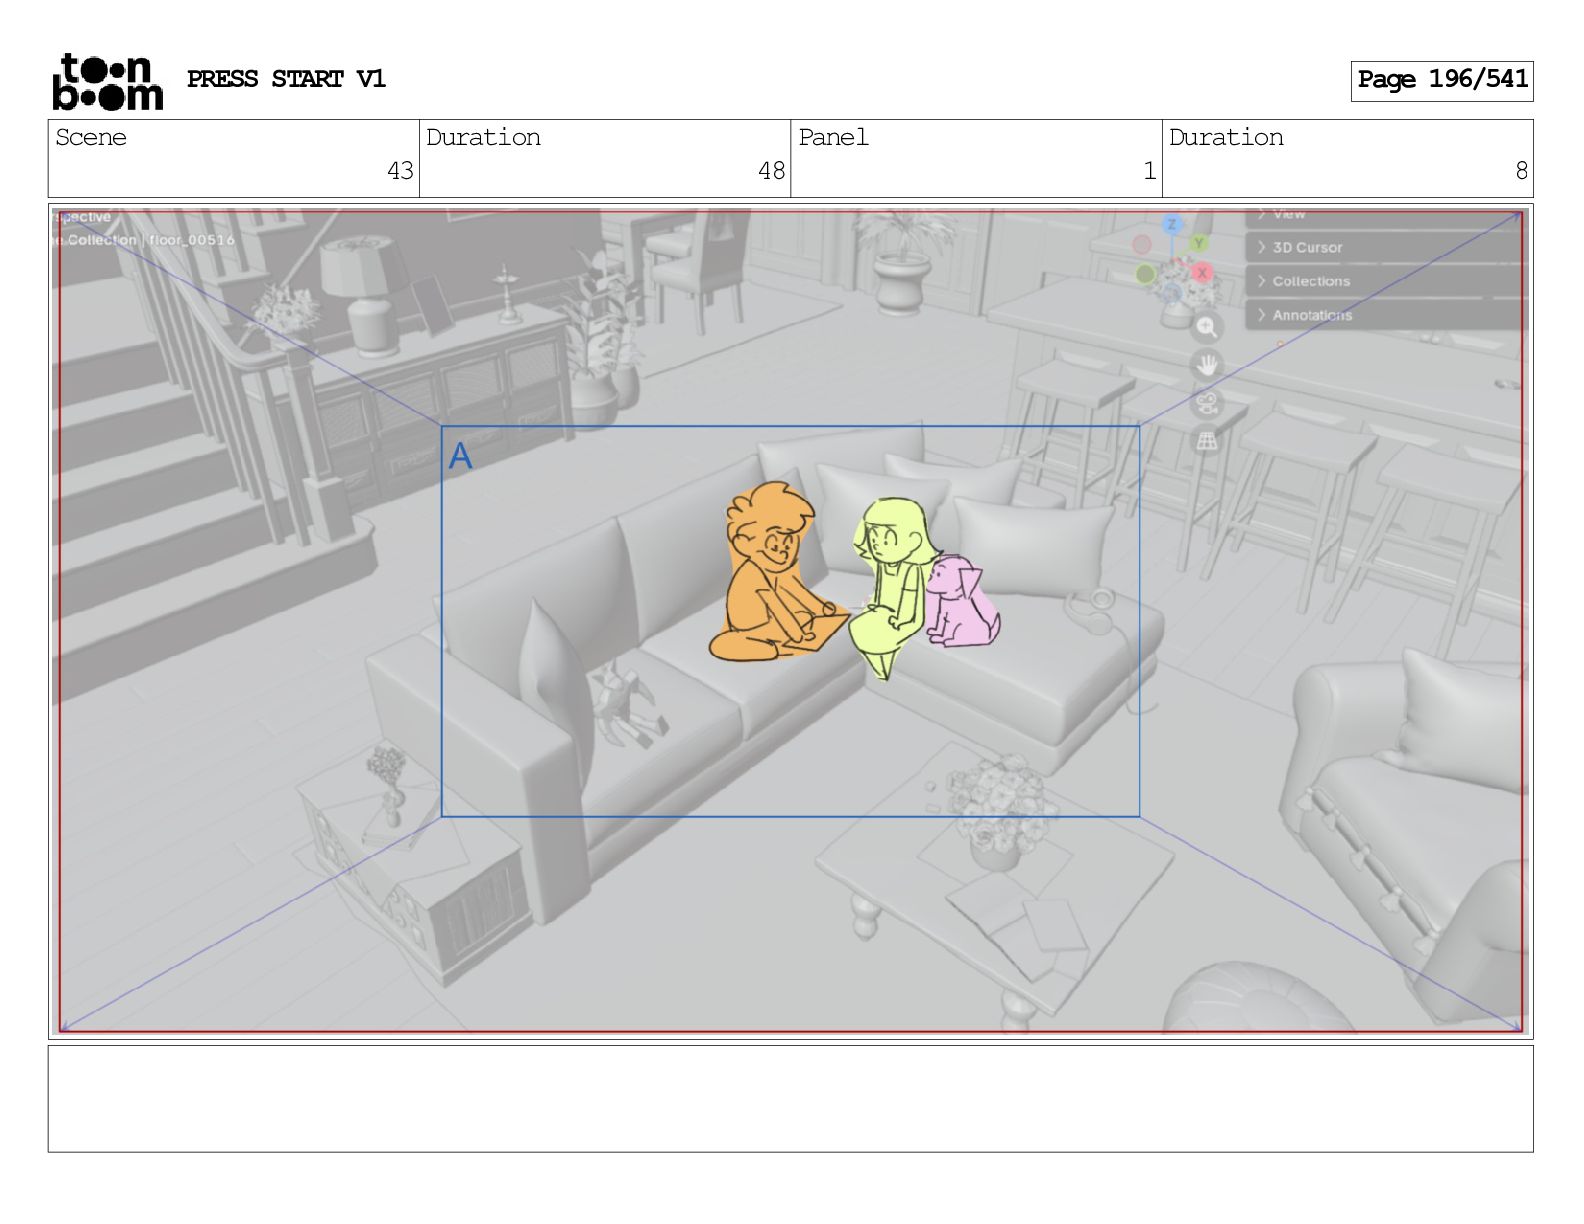Click the PRESS START V1 title
Viewport: 1584px width, 1224px height.
click(286, 79)
